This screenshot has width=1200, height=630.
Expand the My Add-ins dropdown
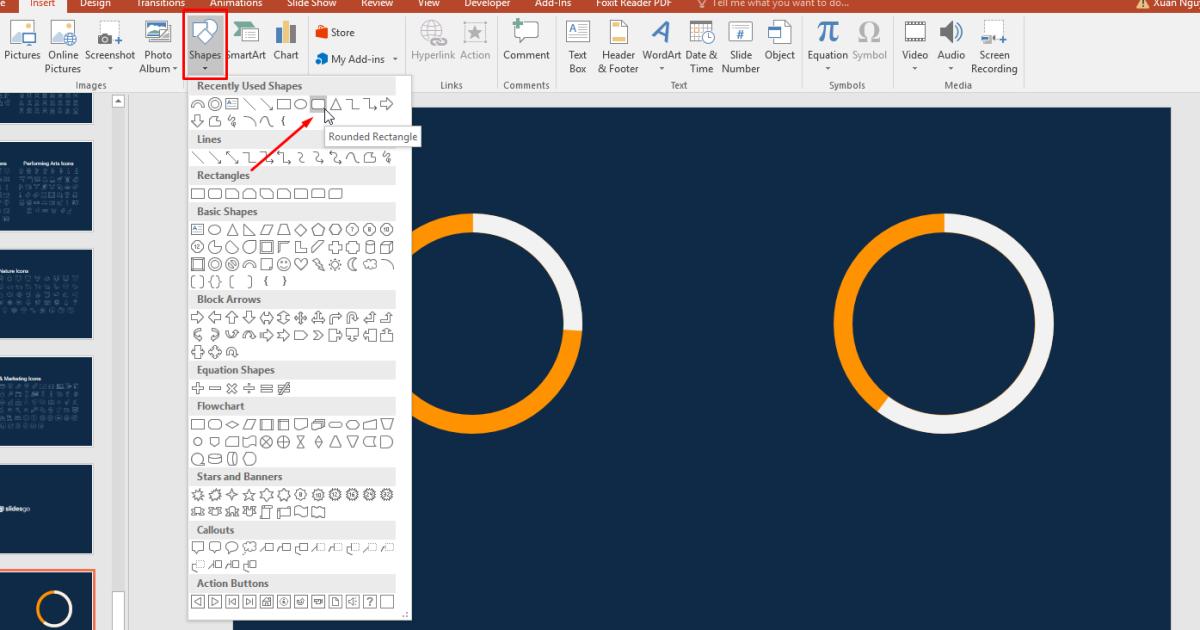click(395, 59)
